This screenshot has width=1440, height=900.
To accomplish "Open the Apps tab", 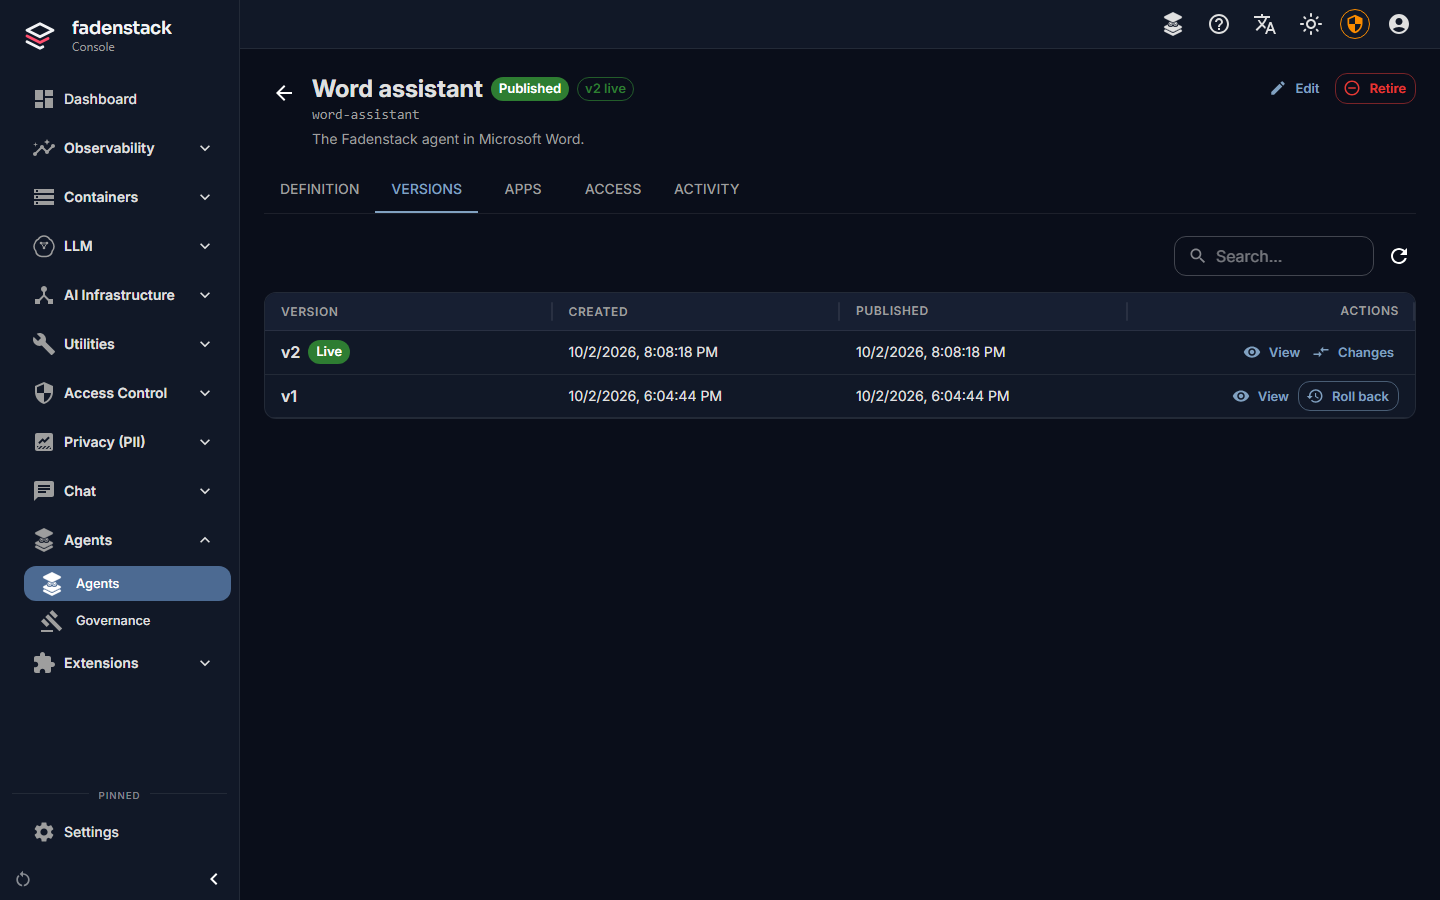I will (x=523, y=189).
